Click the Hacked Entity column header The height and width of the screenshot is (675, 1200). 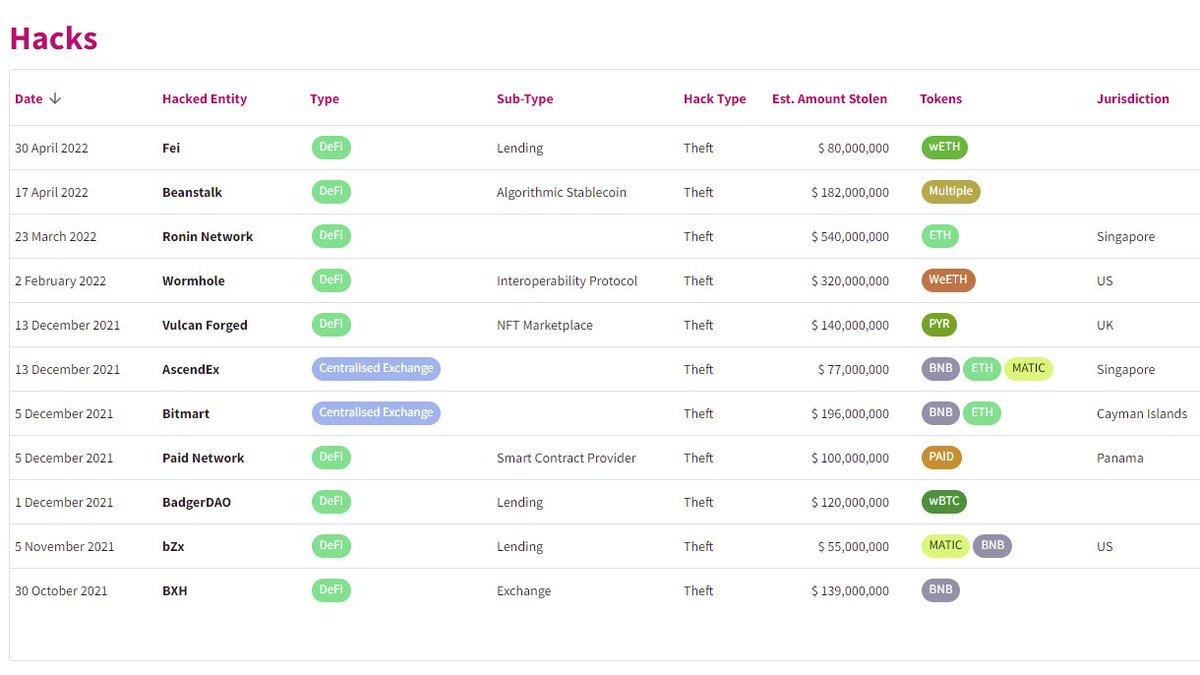coord(204,99)
